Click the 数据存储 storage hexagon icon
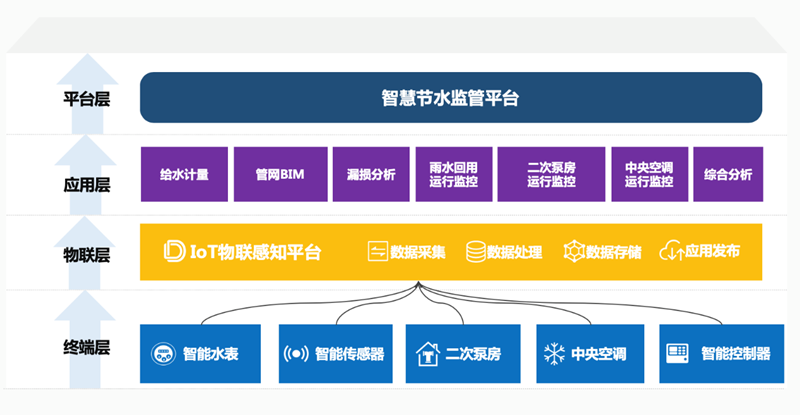The height and width of the screenshot is (415, 800). [573, 252]
